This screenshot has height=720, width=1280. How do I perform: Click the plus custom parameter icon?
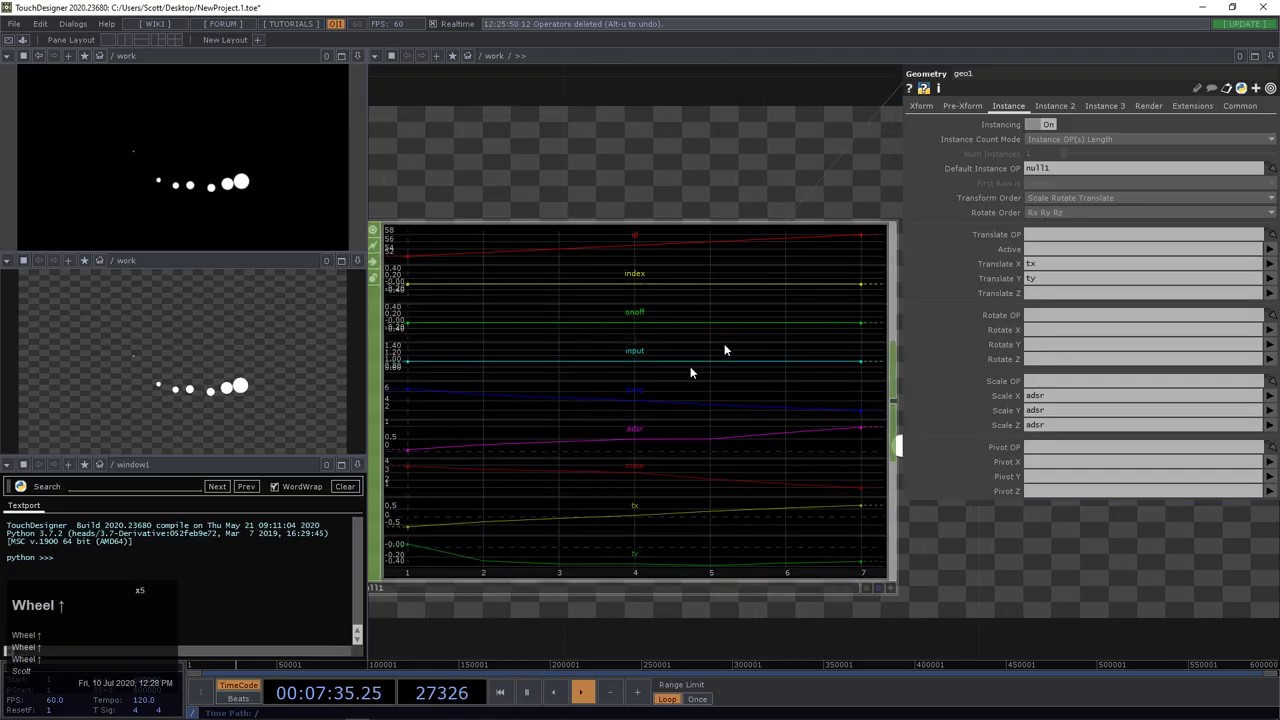pyautogui.click(x=1256, y=89)
